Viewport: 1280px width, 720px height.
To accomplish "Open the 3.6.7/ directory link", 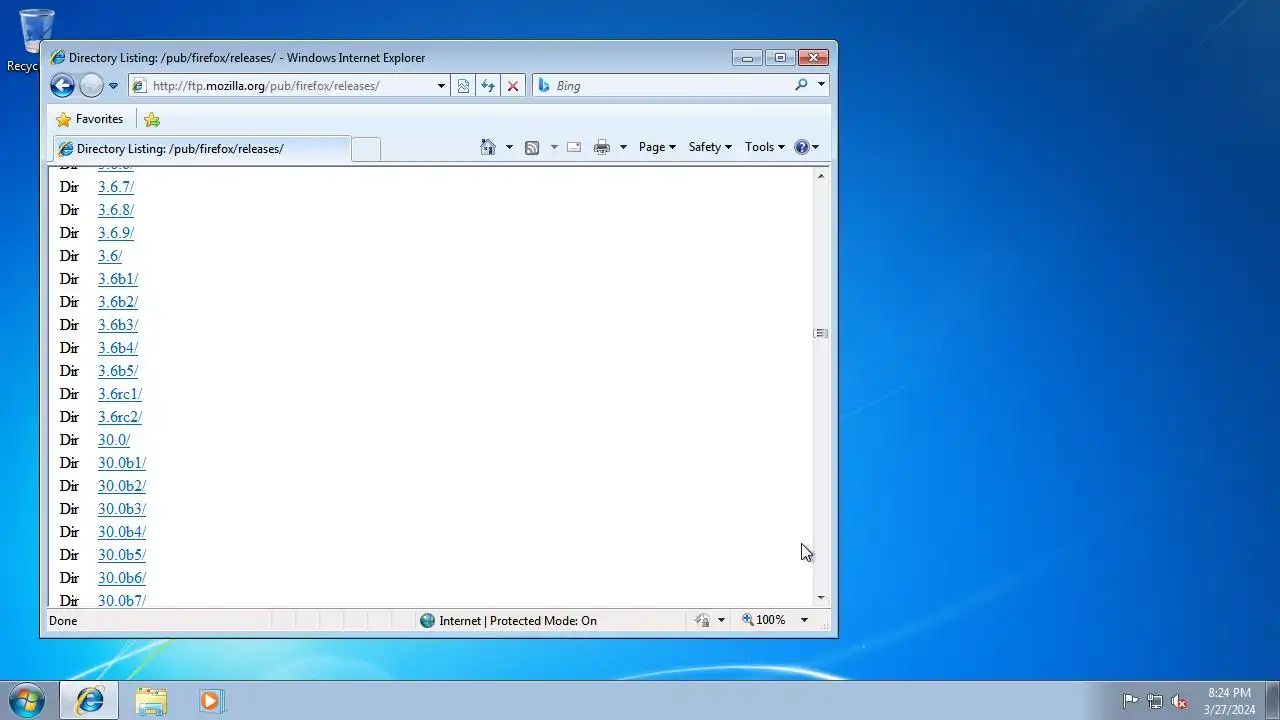I will [116, 187].
